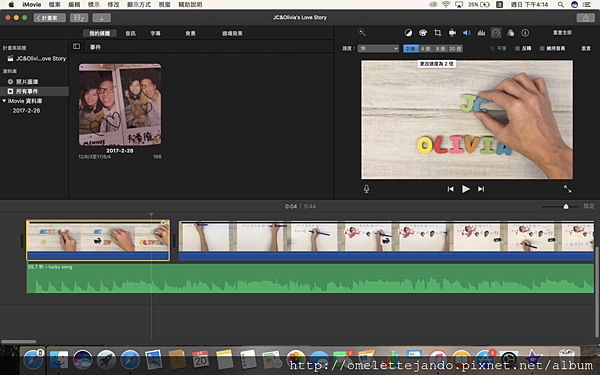Open the iMovie application menu
The height and width of the screenshot is (375, 600).
click(x=32, y=5)
